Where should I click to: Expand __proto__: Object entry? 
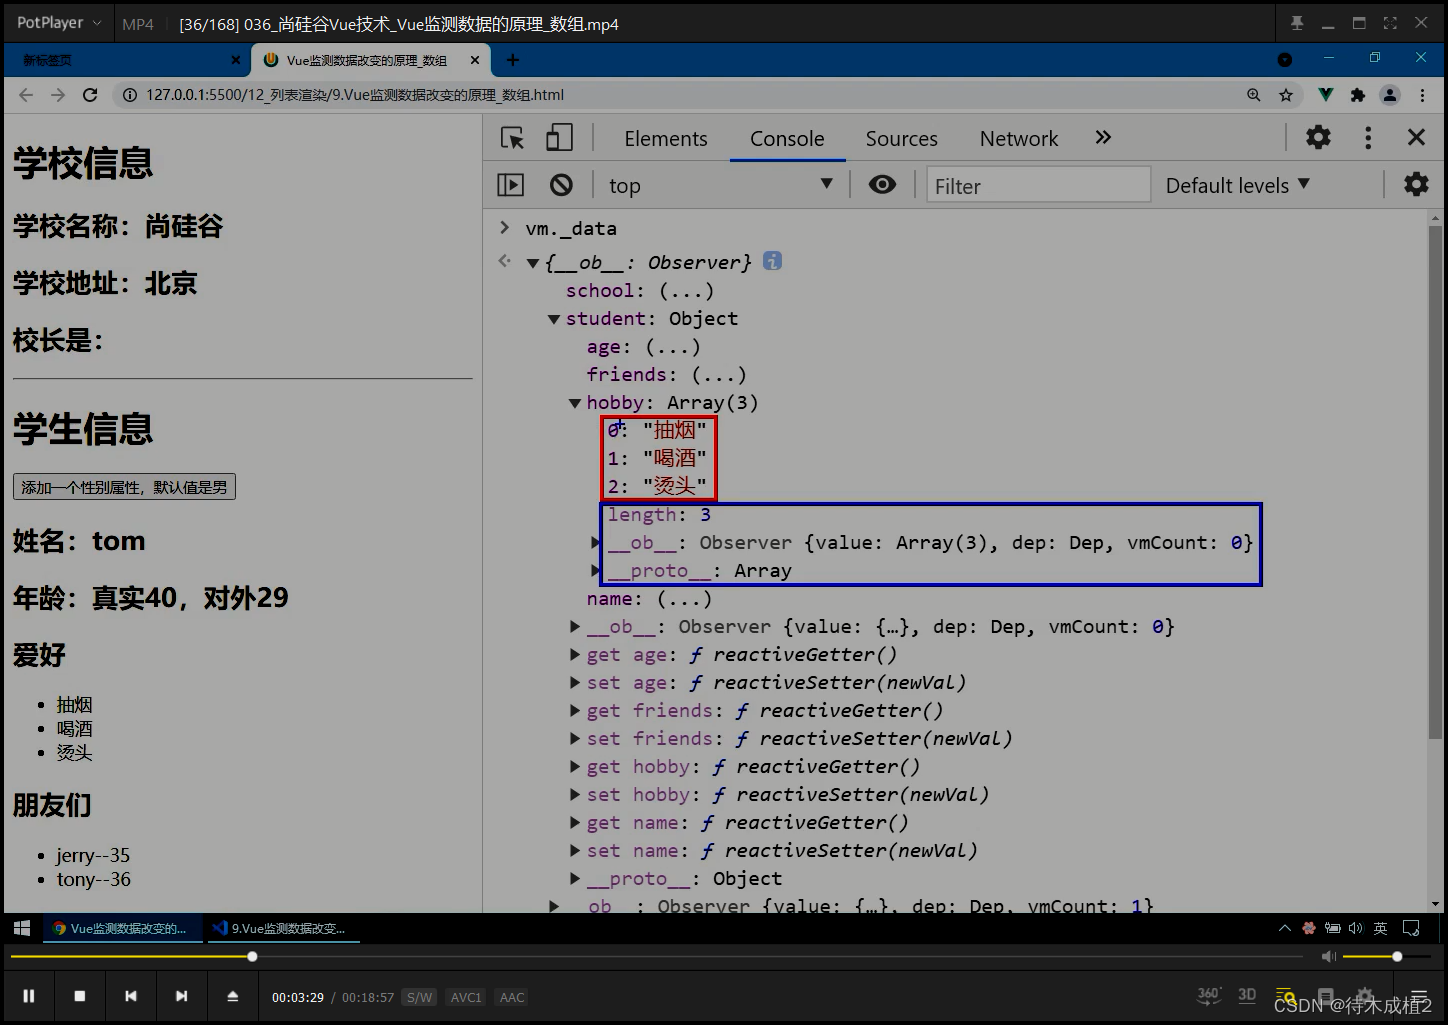tap(575, 879)
